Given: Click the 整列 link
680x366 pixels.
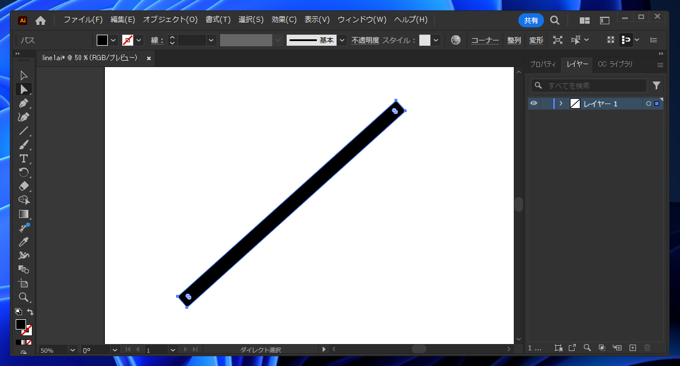Looking at the screenshot, I should (514, 40).
